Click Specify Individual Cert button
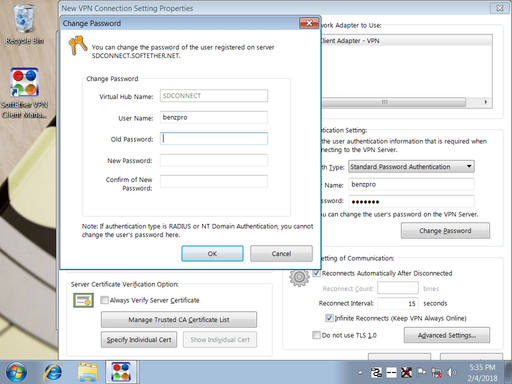 pos(139,340)
